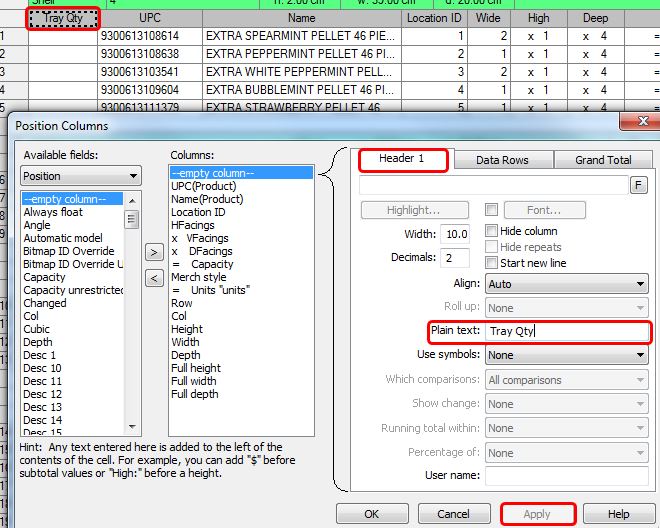Click UPC cell 9300613108614
The width and height of the screenshot is (660, 528).
[x=150, y=36]
